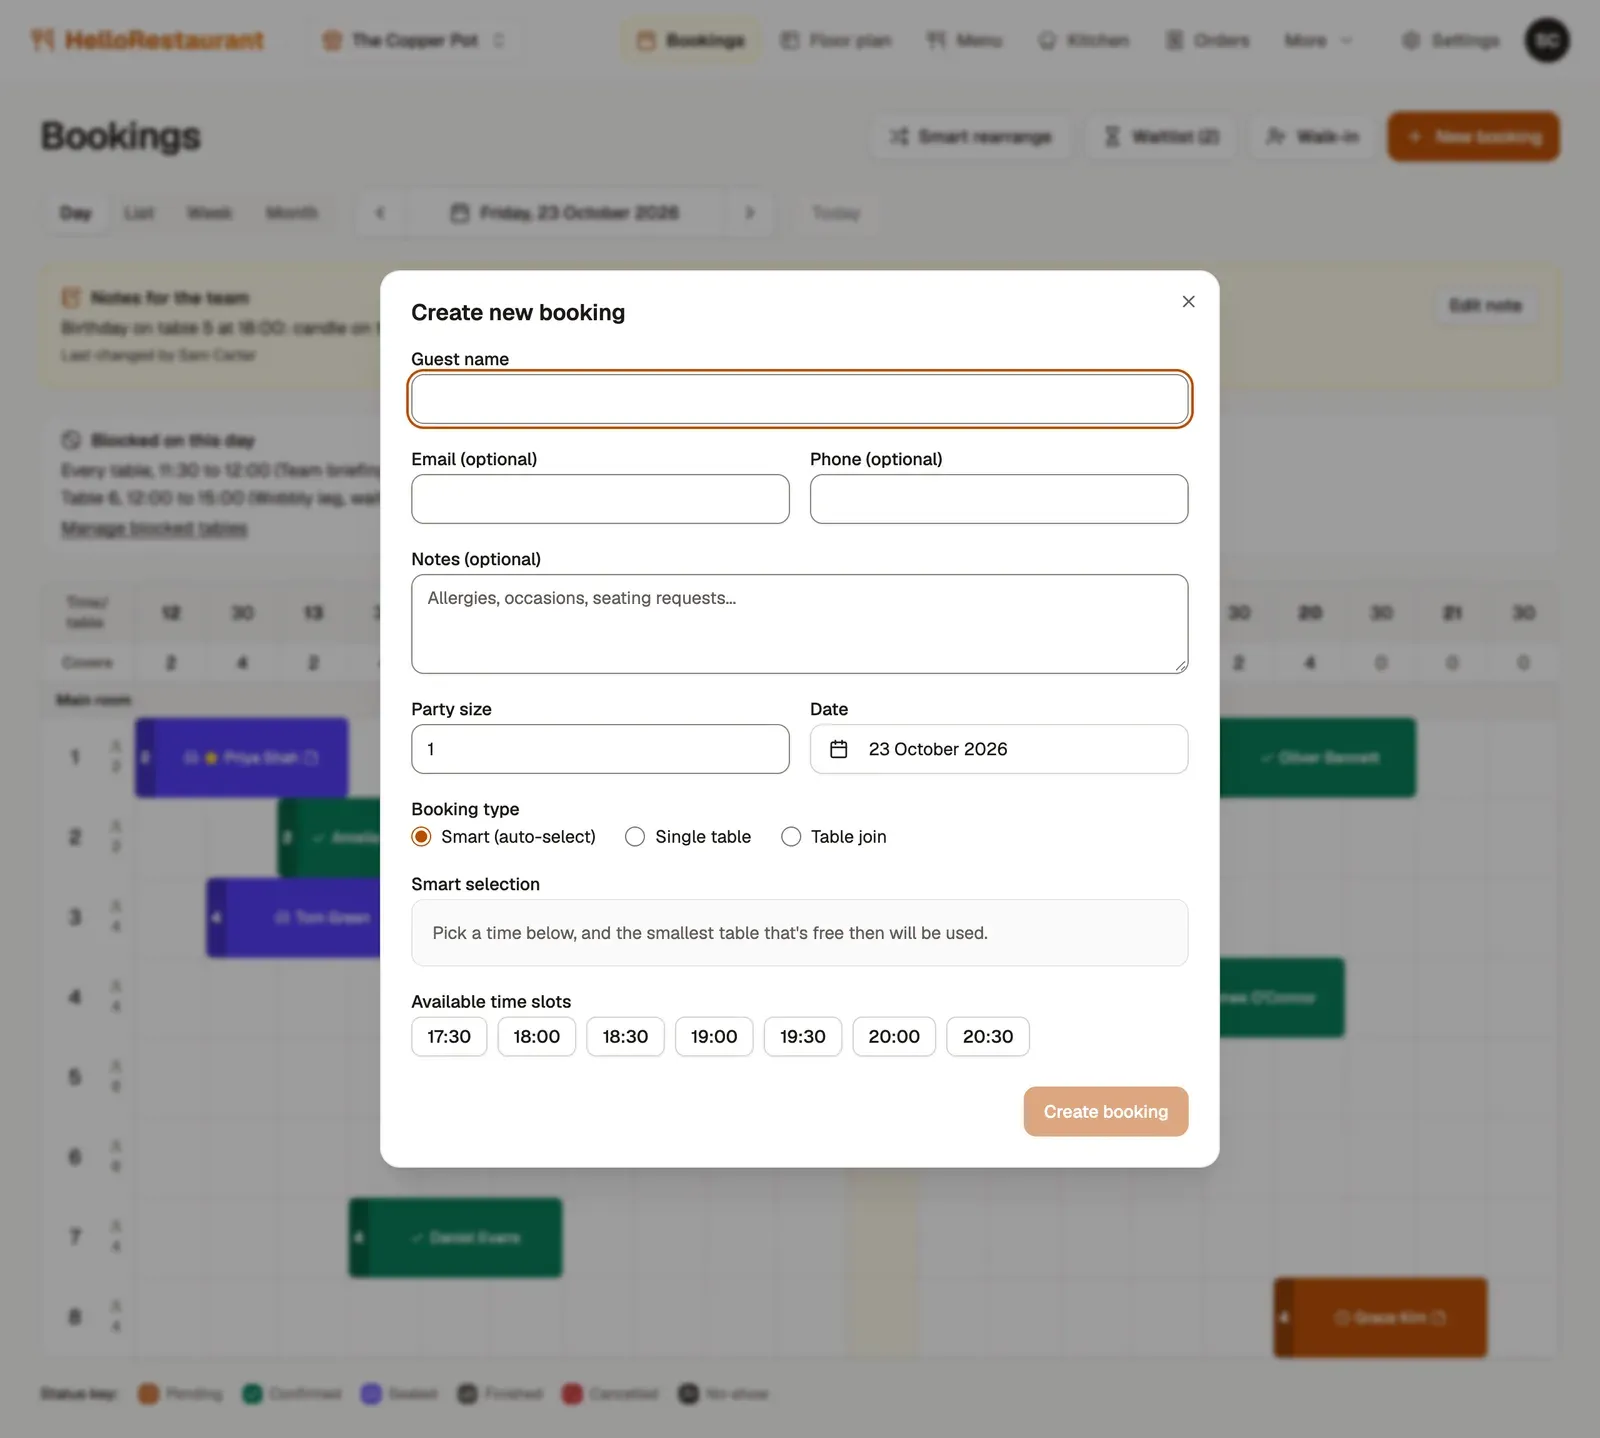This screenshot has width=1600, height=1438.
Task: Click Smart rearrange button
Action: pos(971,136)
